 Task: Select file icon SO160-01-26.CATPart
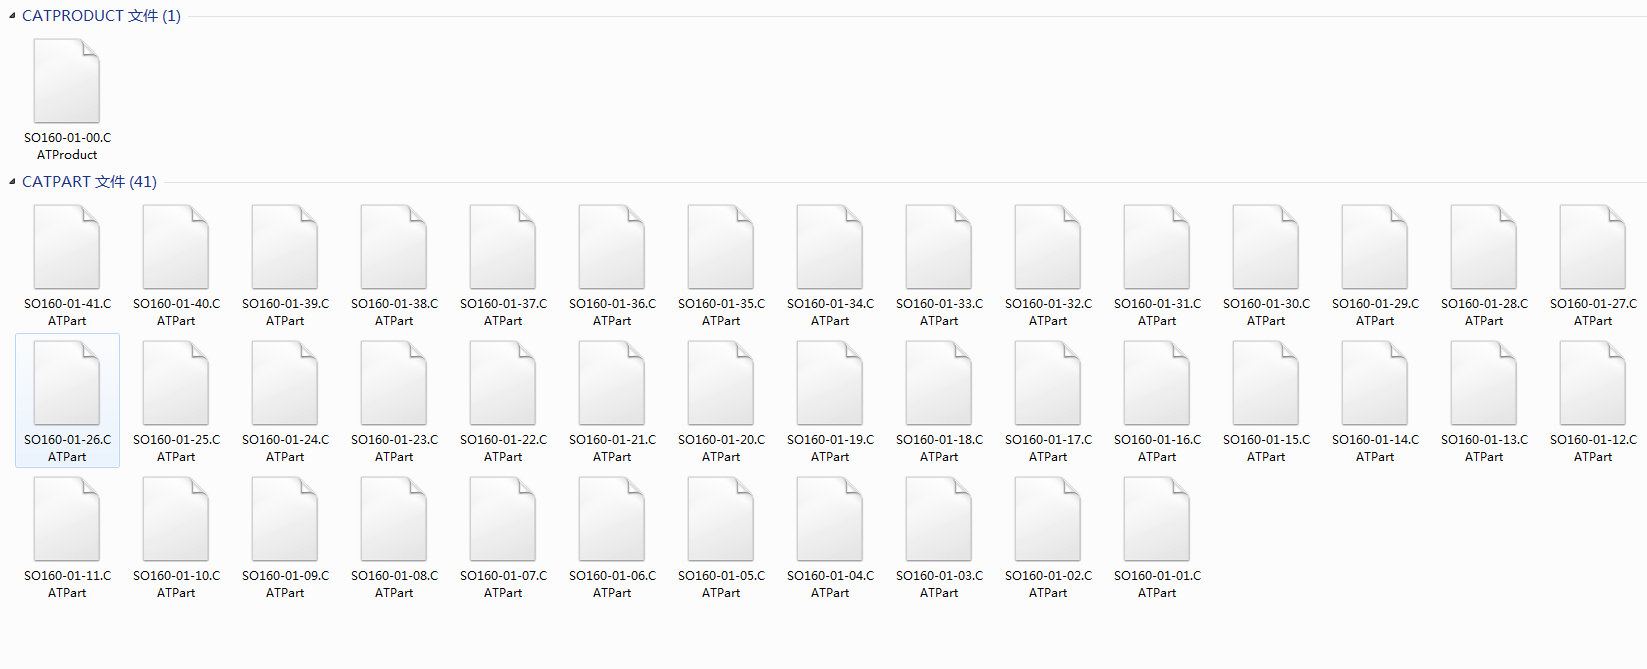[67, 383]
